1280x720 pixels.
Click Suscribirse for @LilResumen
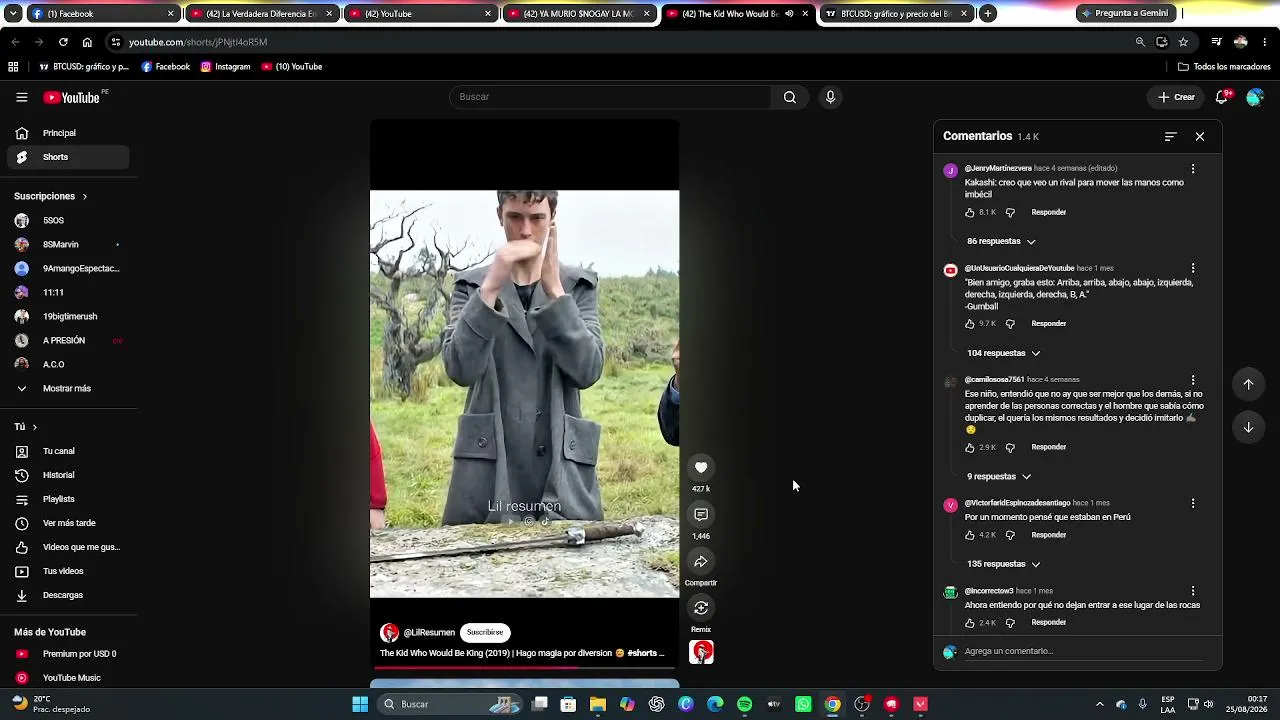(x=485, y=632)
